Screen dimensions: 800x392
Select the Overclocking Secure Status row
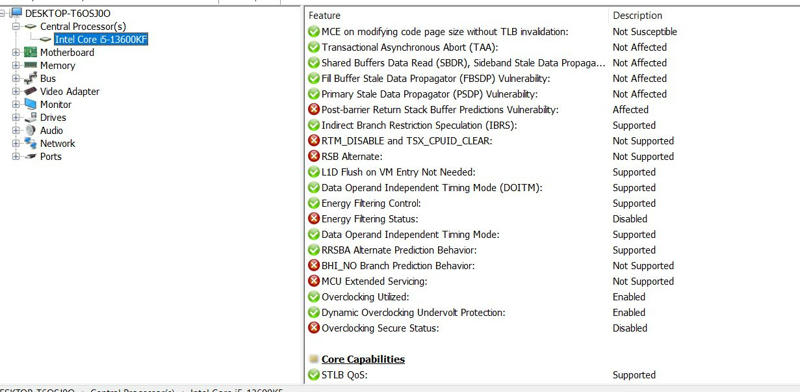553,328
